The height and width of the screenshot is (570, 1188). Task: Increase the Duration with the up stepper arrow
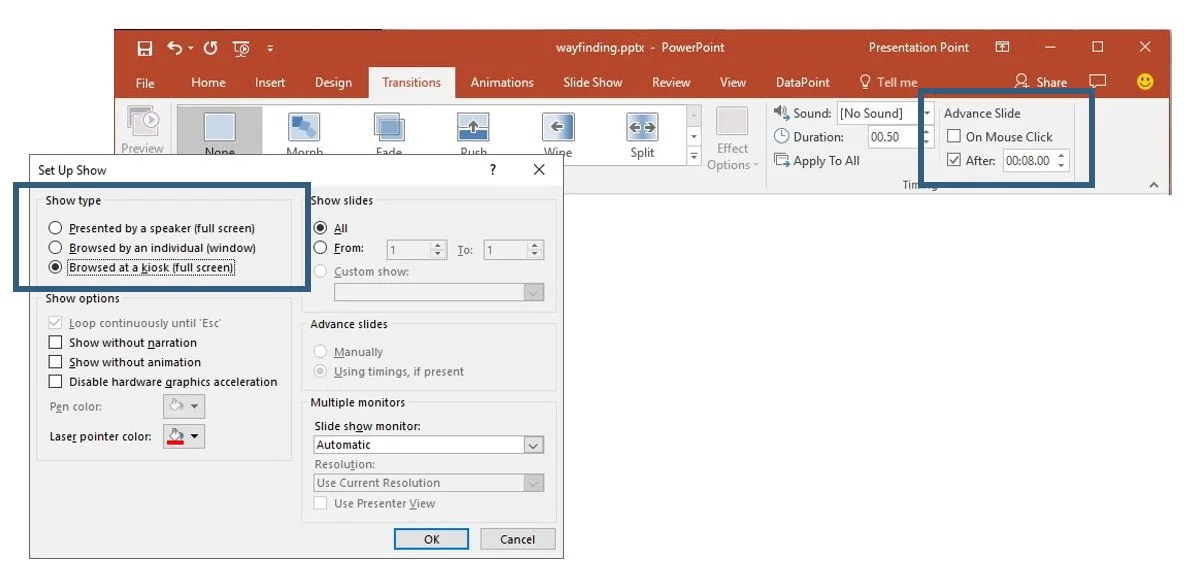[926, 133]
